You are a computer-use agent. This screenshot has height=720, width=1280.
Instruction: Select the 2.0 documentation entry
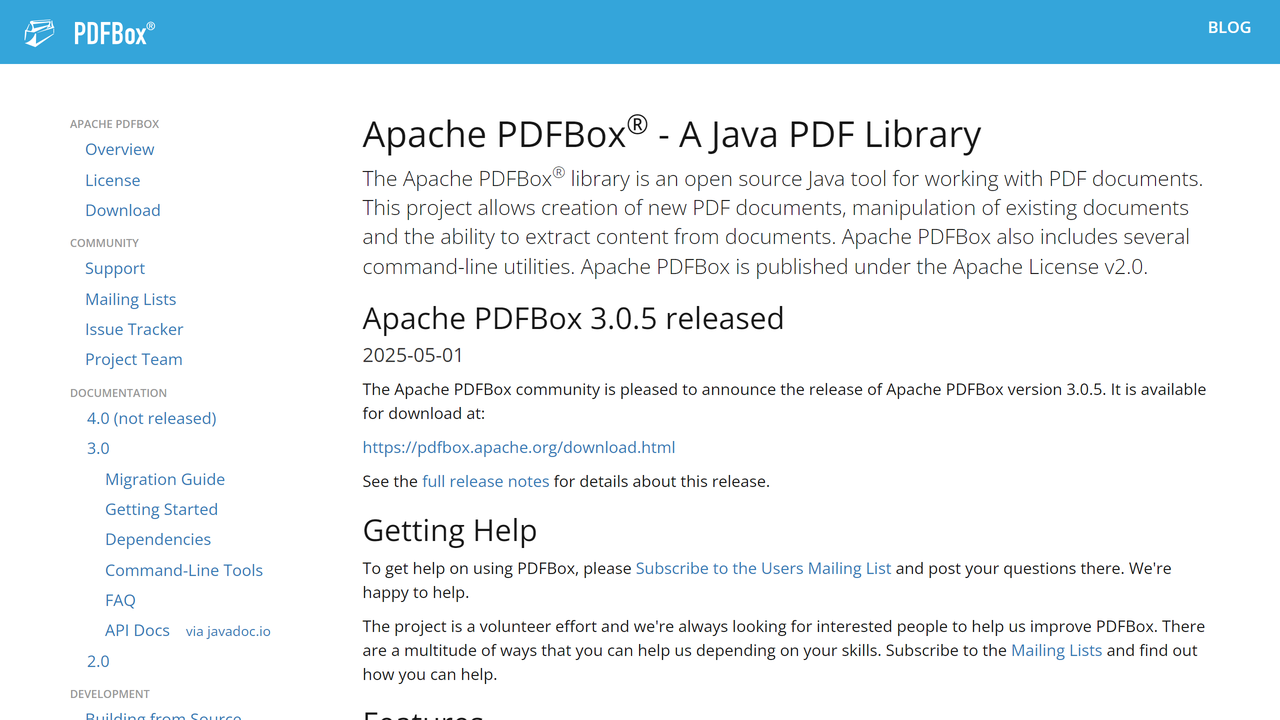(x=98, y=661)
